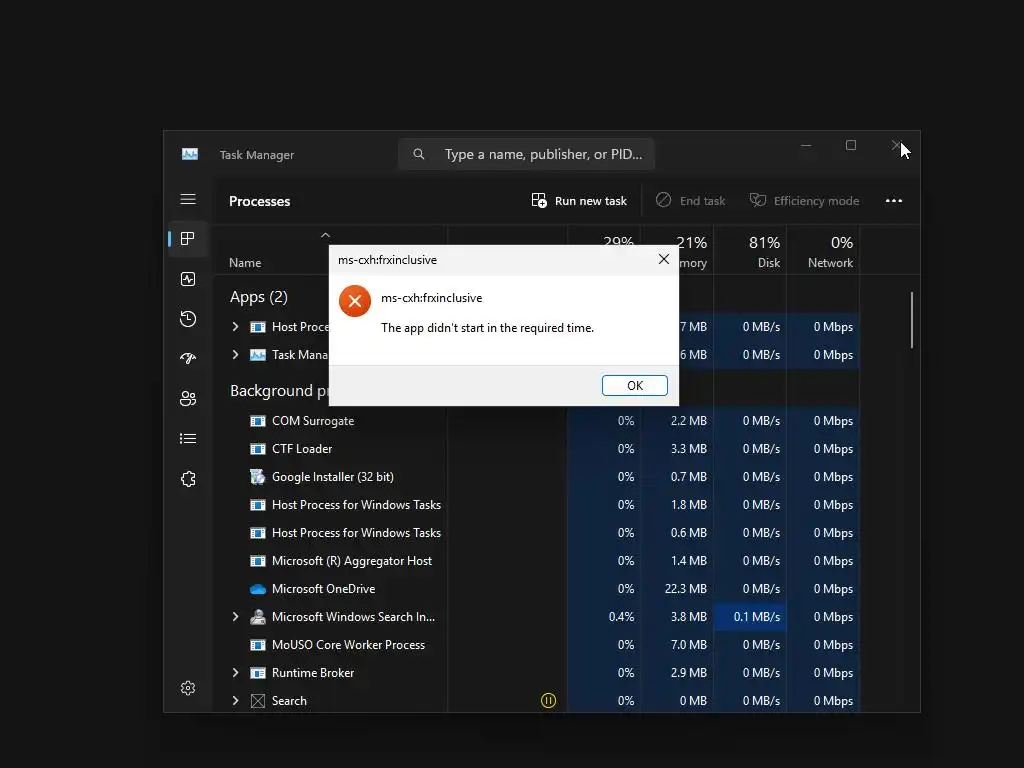Image resolution: width=1024 pixels, height=768 pixels.
Task: Open the Users page in sidebar
Action: coord(188,398)
